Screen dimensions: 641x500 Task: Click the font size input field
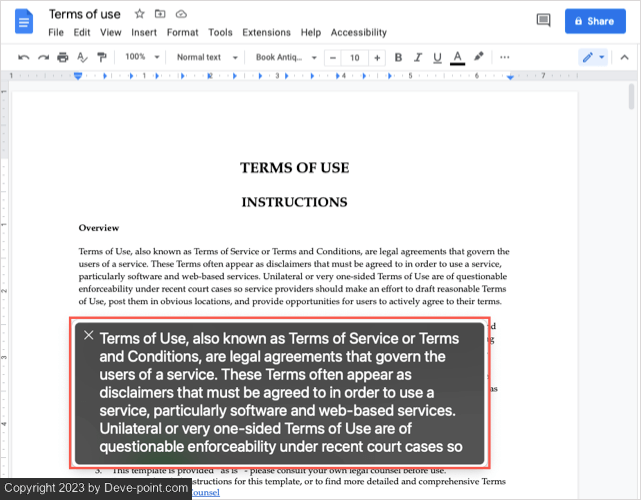(355, 58)
